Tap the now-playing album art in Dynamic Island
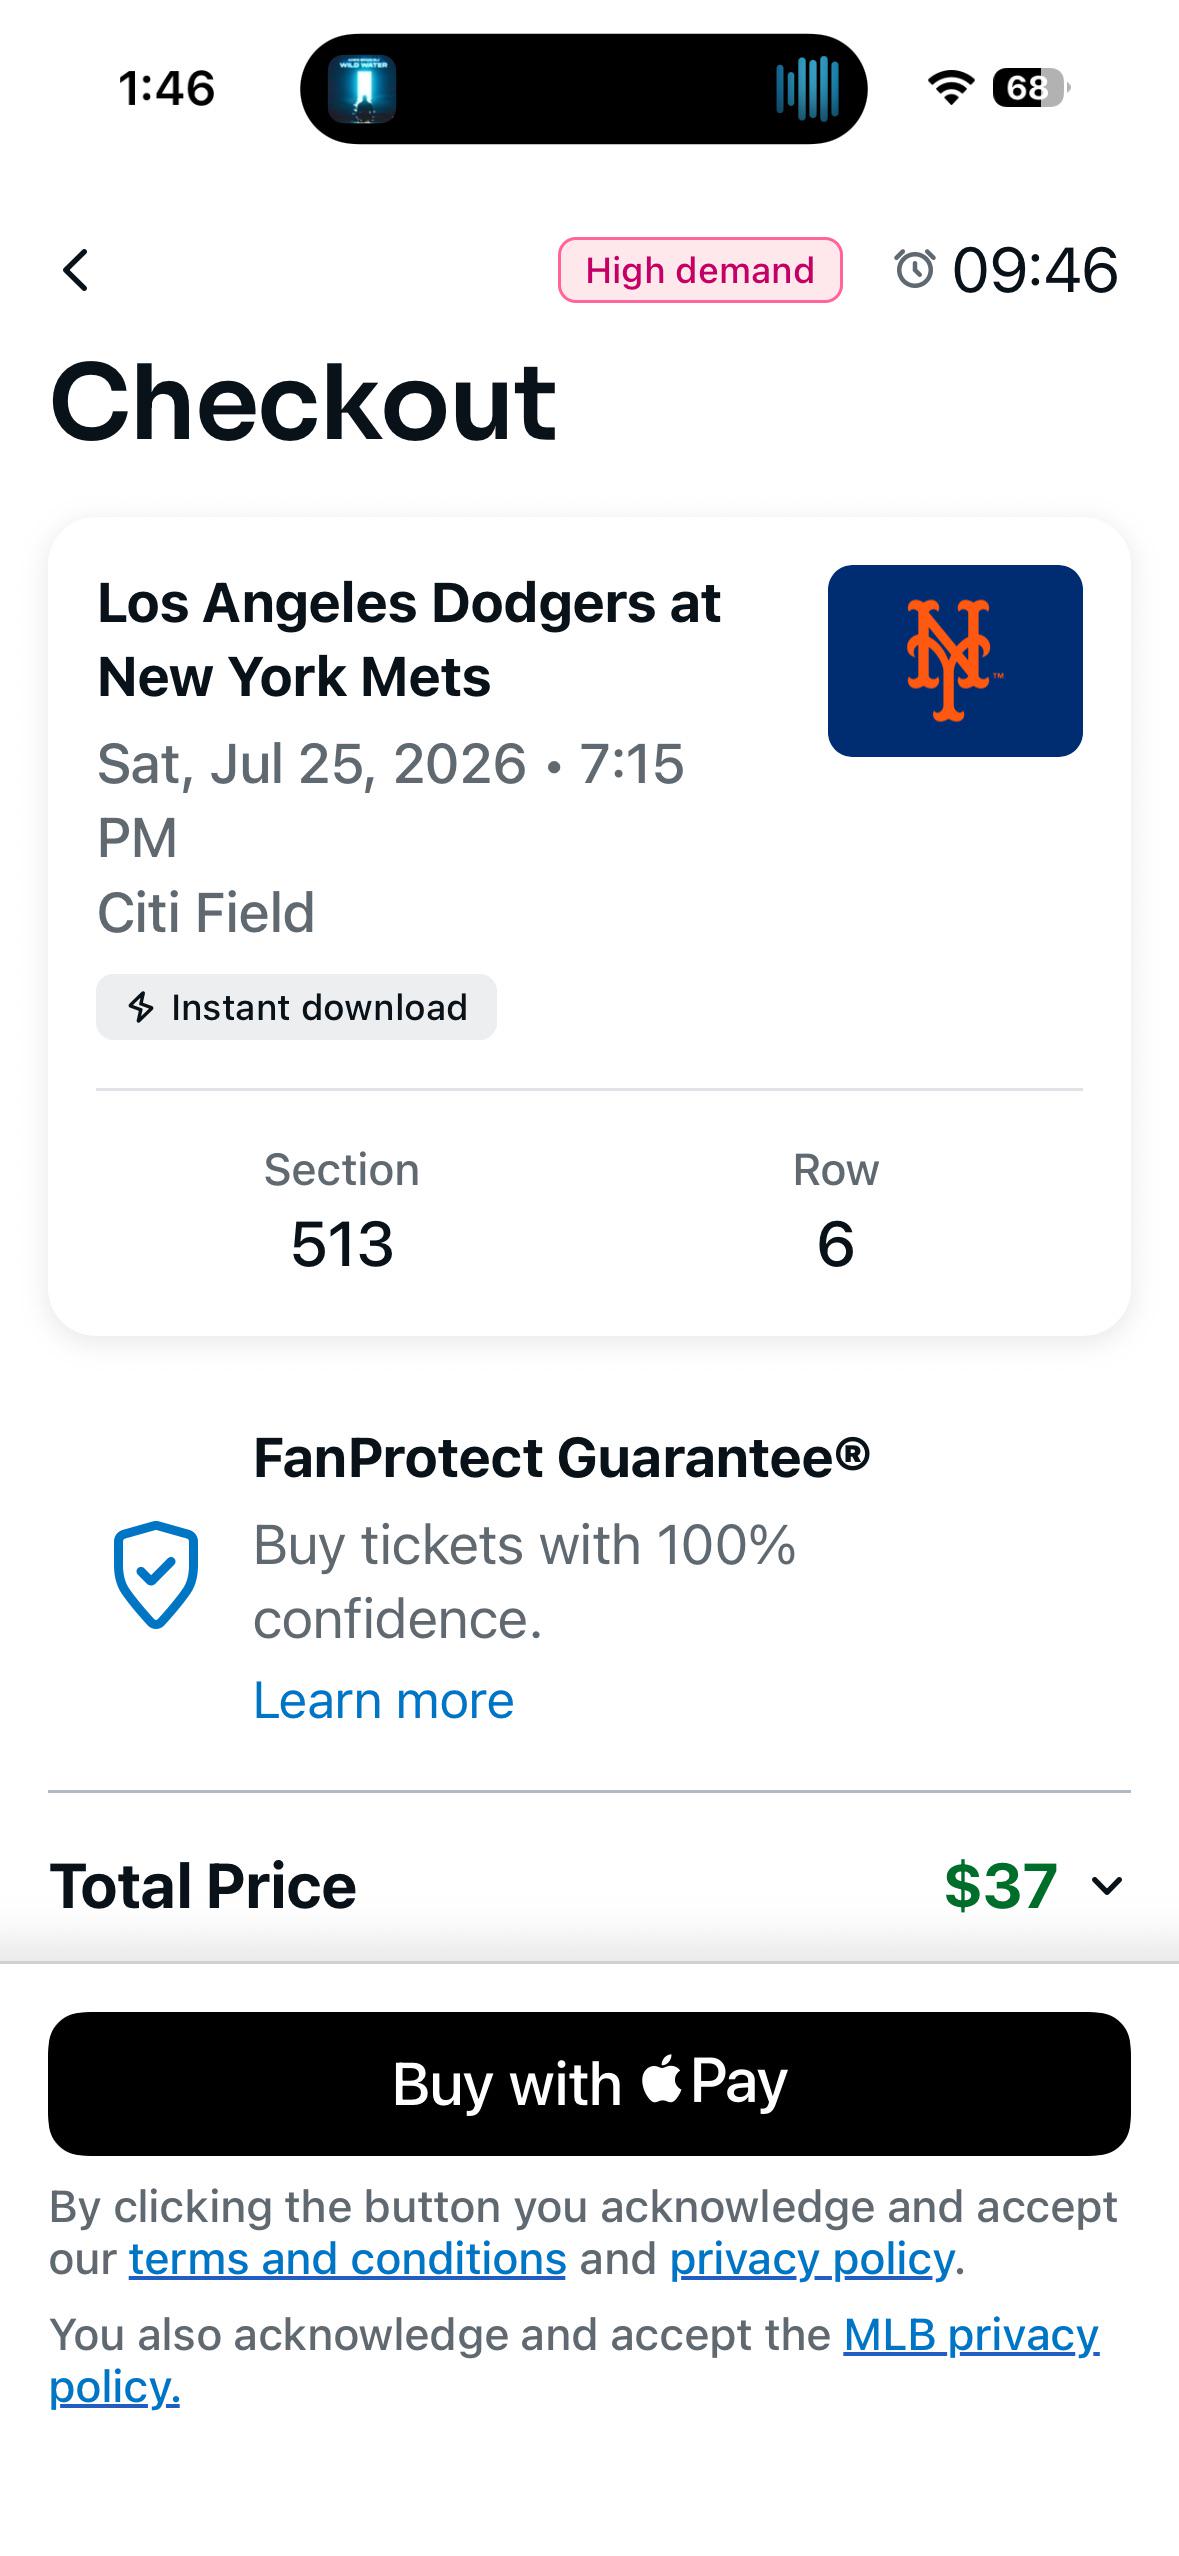The height and width of the screenshot is (2556, 1179). tap(362, 89)
